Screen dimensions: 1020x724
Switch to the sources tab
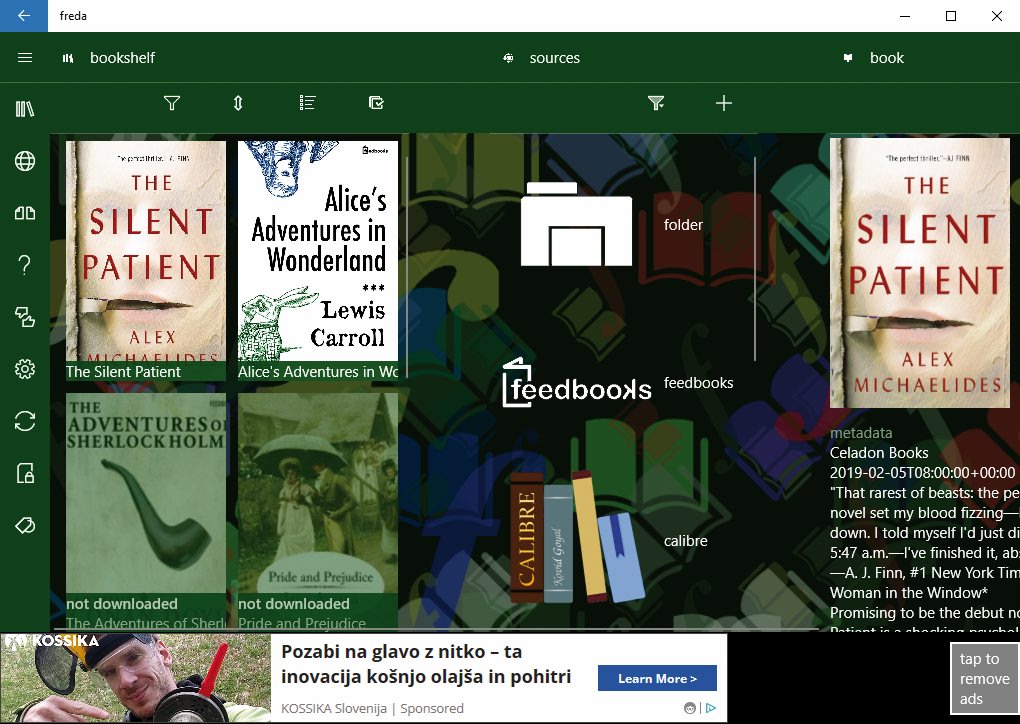click(x=542, y=58)
